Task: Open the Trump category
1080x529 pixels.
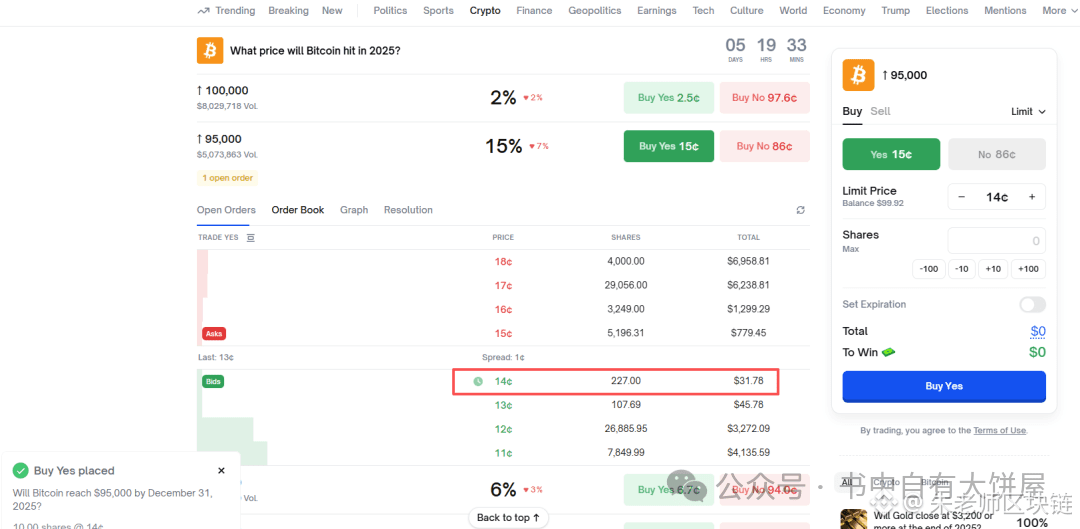Action: (895, 10)
